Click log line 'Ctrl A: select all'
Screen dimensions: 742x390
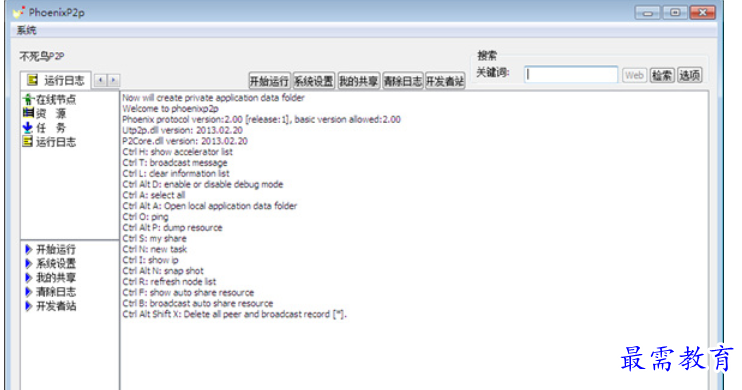153,195
